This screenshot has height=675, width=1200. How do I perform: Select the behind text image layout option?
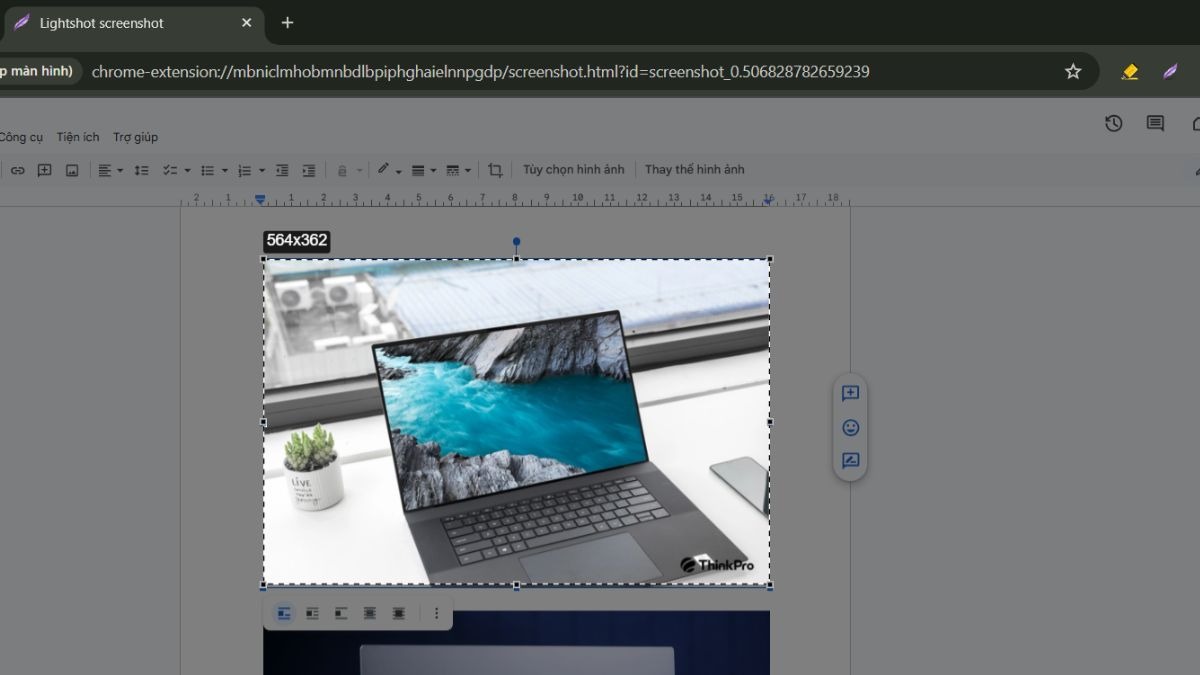(370, 613)
